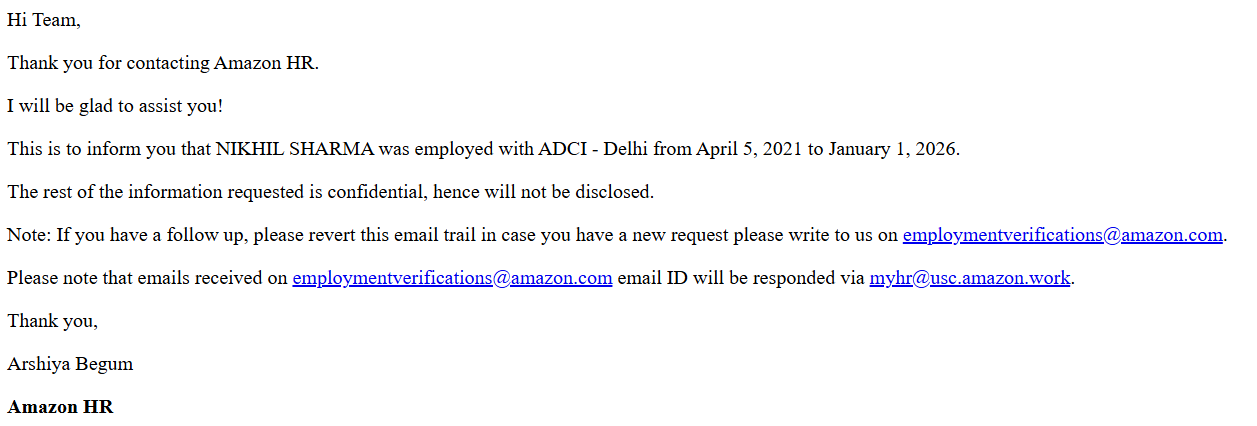
Task: Click the "Note:" label text
Action: tap(29, 235)
